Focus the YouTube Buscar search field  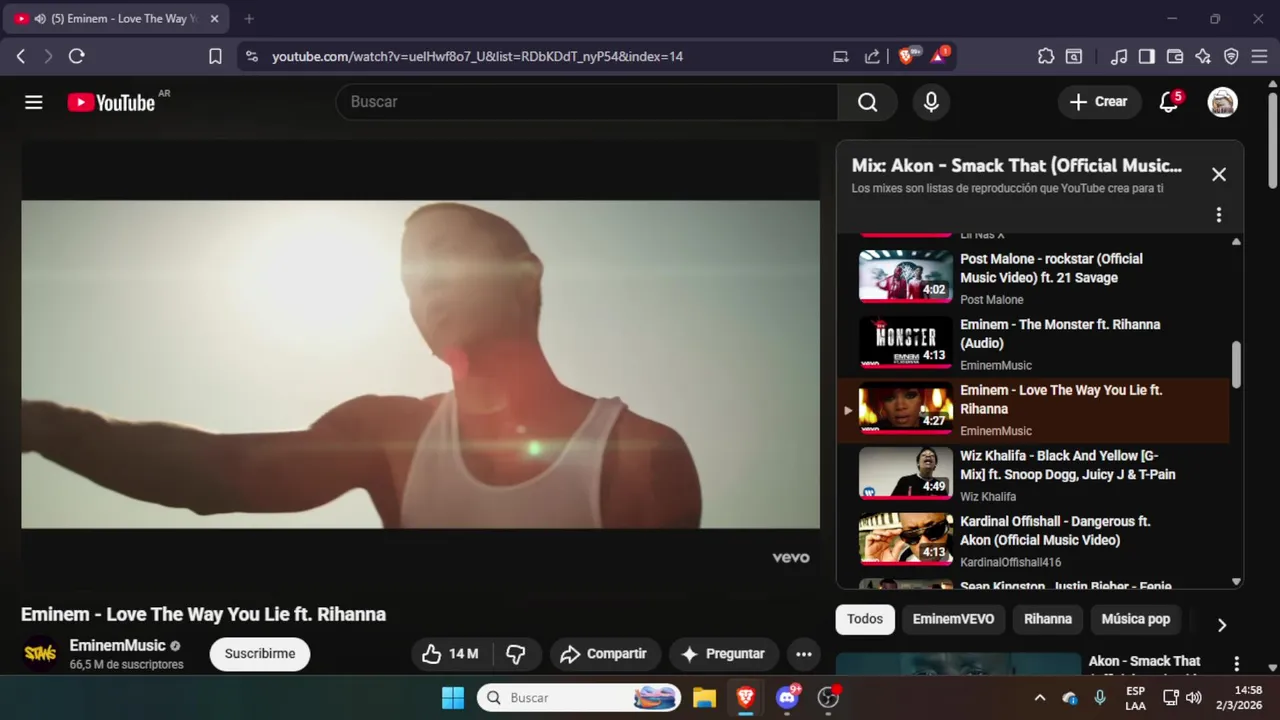tap(588, 102)
